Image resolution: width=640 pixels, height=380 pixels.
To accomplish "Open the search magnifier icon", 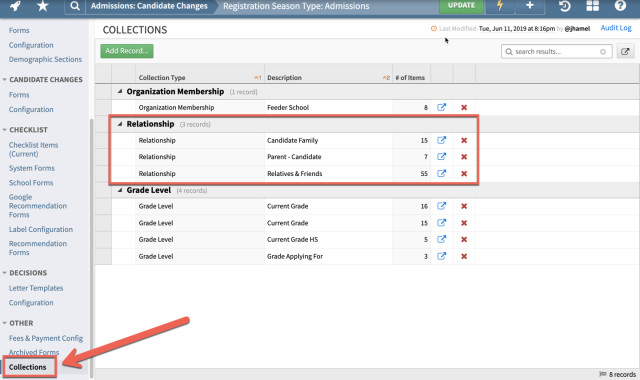I will pos(75,6).
